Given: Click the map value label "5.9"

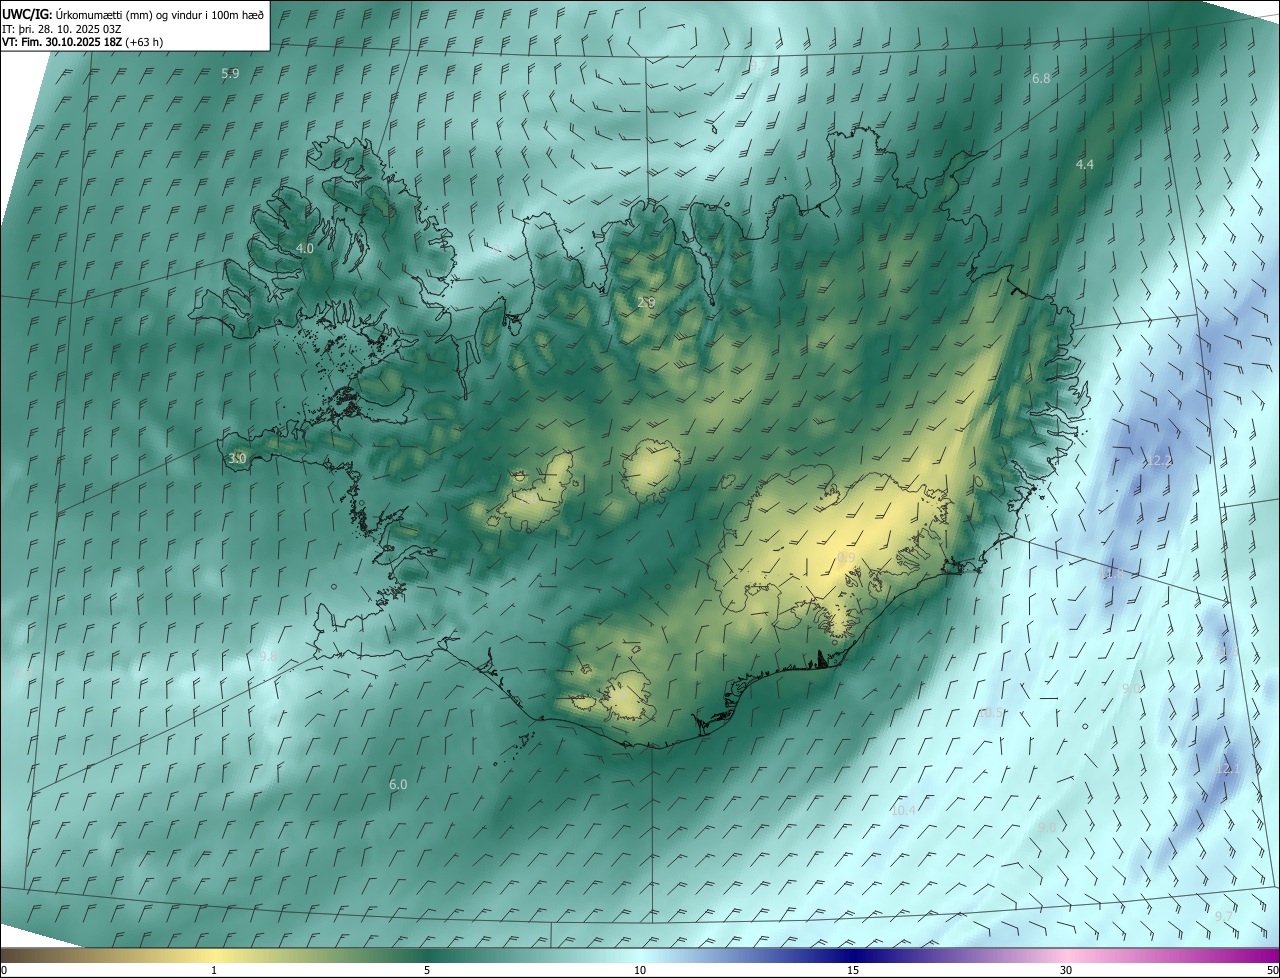Looking at the screenshot, I should [x=230, y=74].
